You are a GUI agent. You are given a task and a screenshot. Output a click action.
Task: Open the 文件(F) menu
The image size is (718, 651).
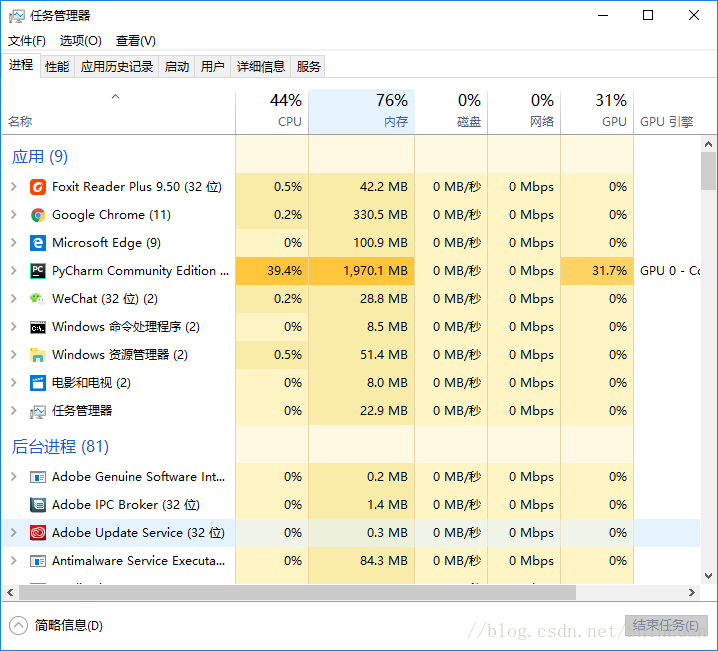click(27, 41)
